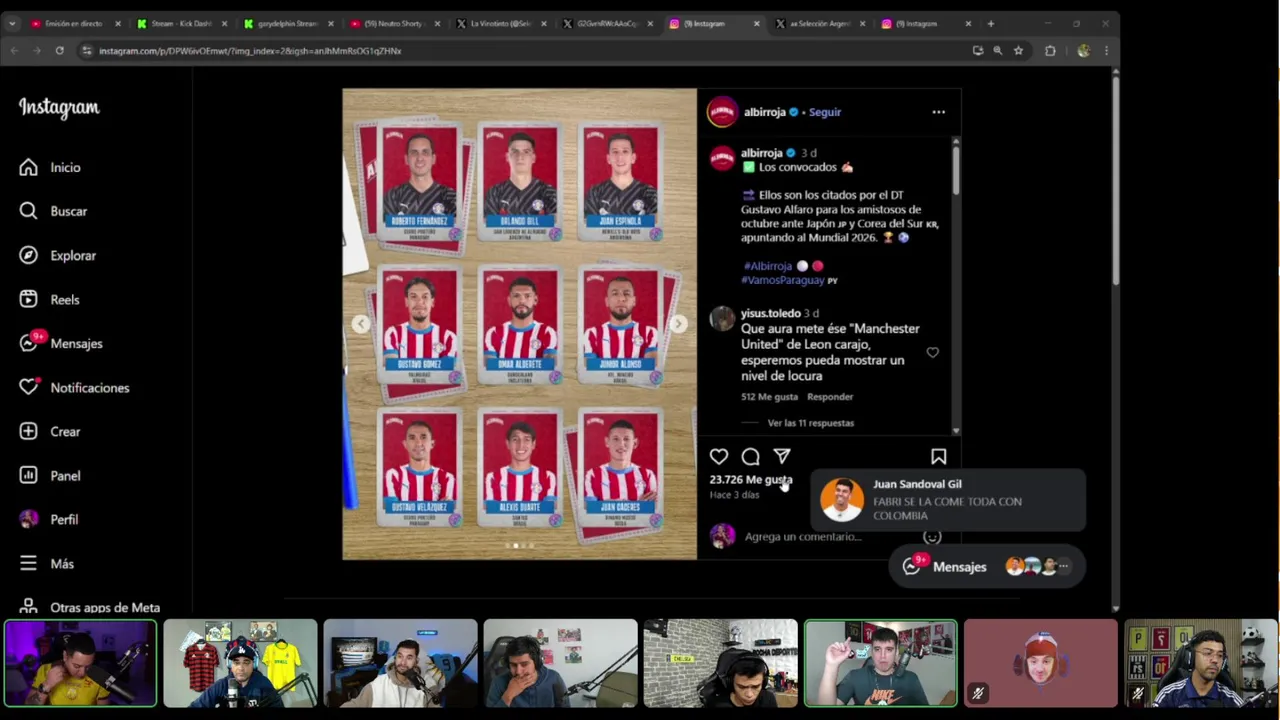Reload the page
This screenshot has height=720, width=1280.
click(x=60, y=50)
